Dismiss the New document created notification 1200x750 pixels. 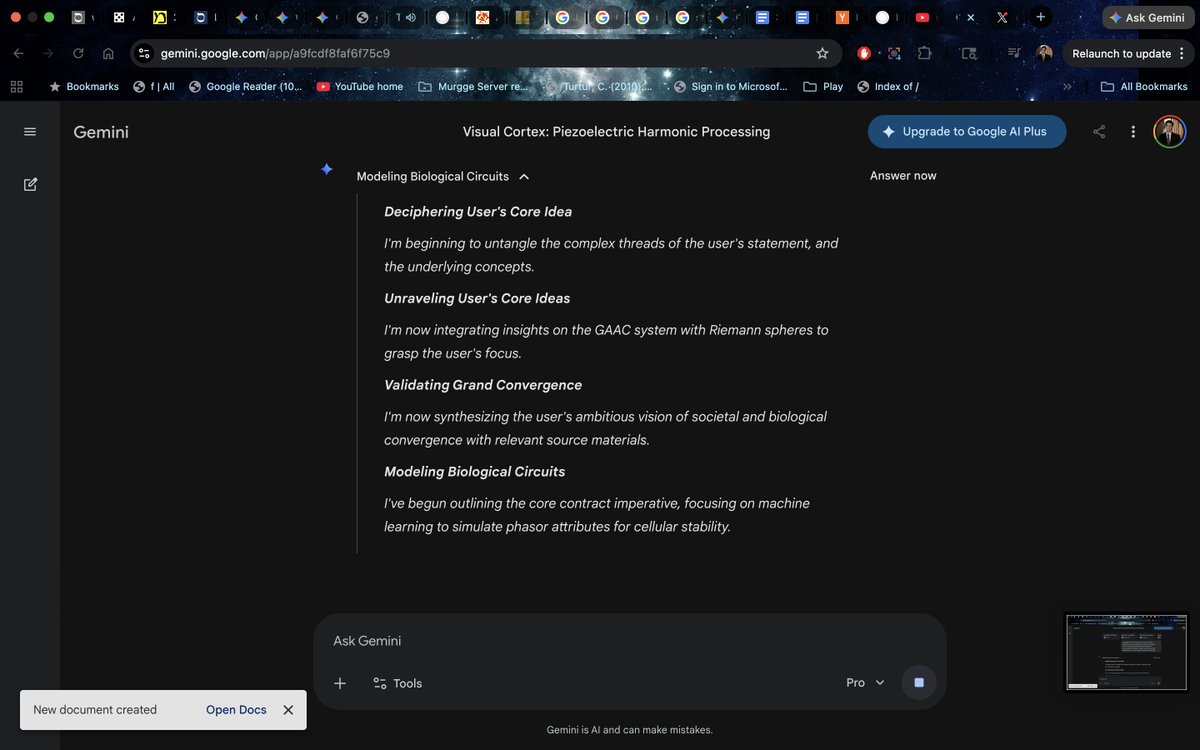(x=288, y=710)
